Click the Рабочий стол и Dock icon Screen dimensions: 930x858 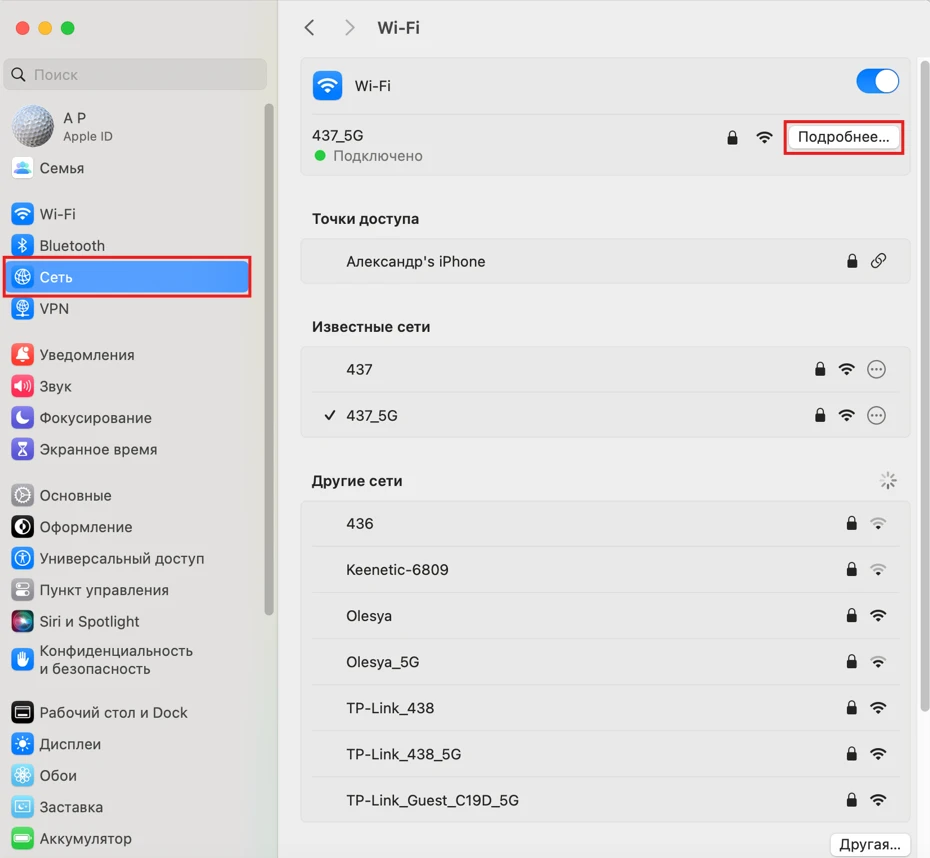pos(23,712)
